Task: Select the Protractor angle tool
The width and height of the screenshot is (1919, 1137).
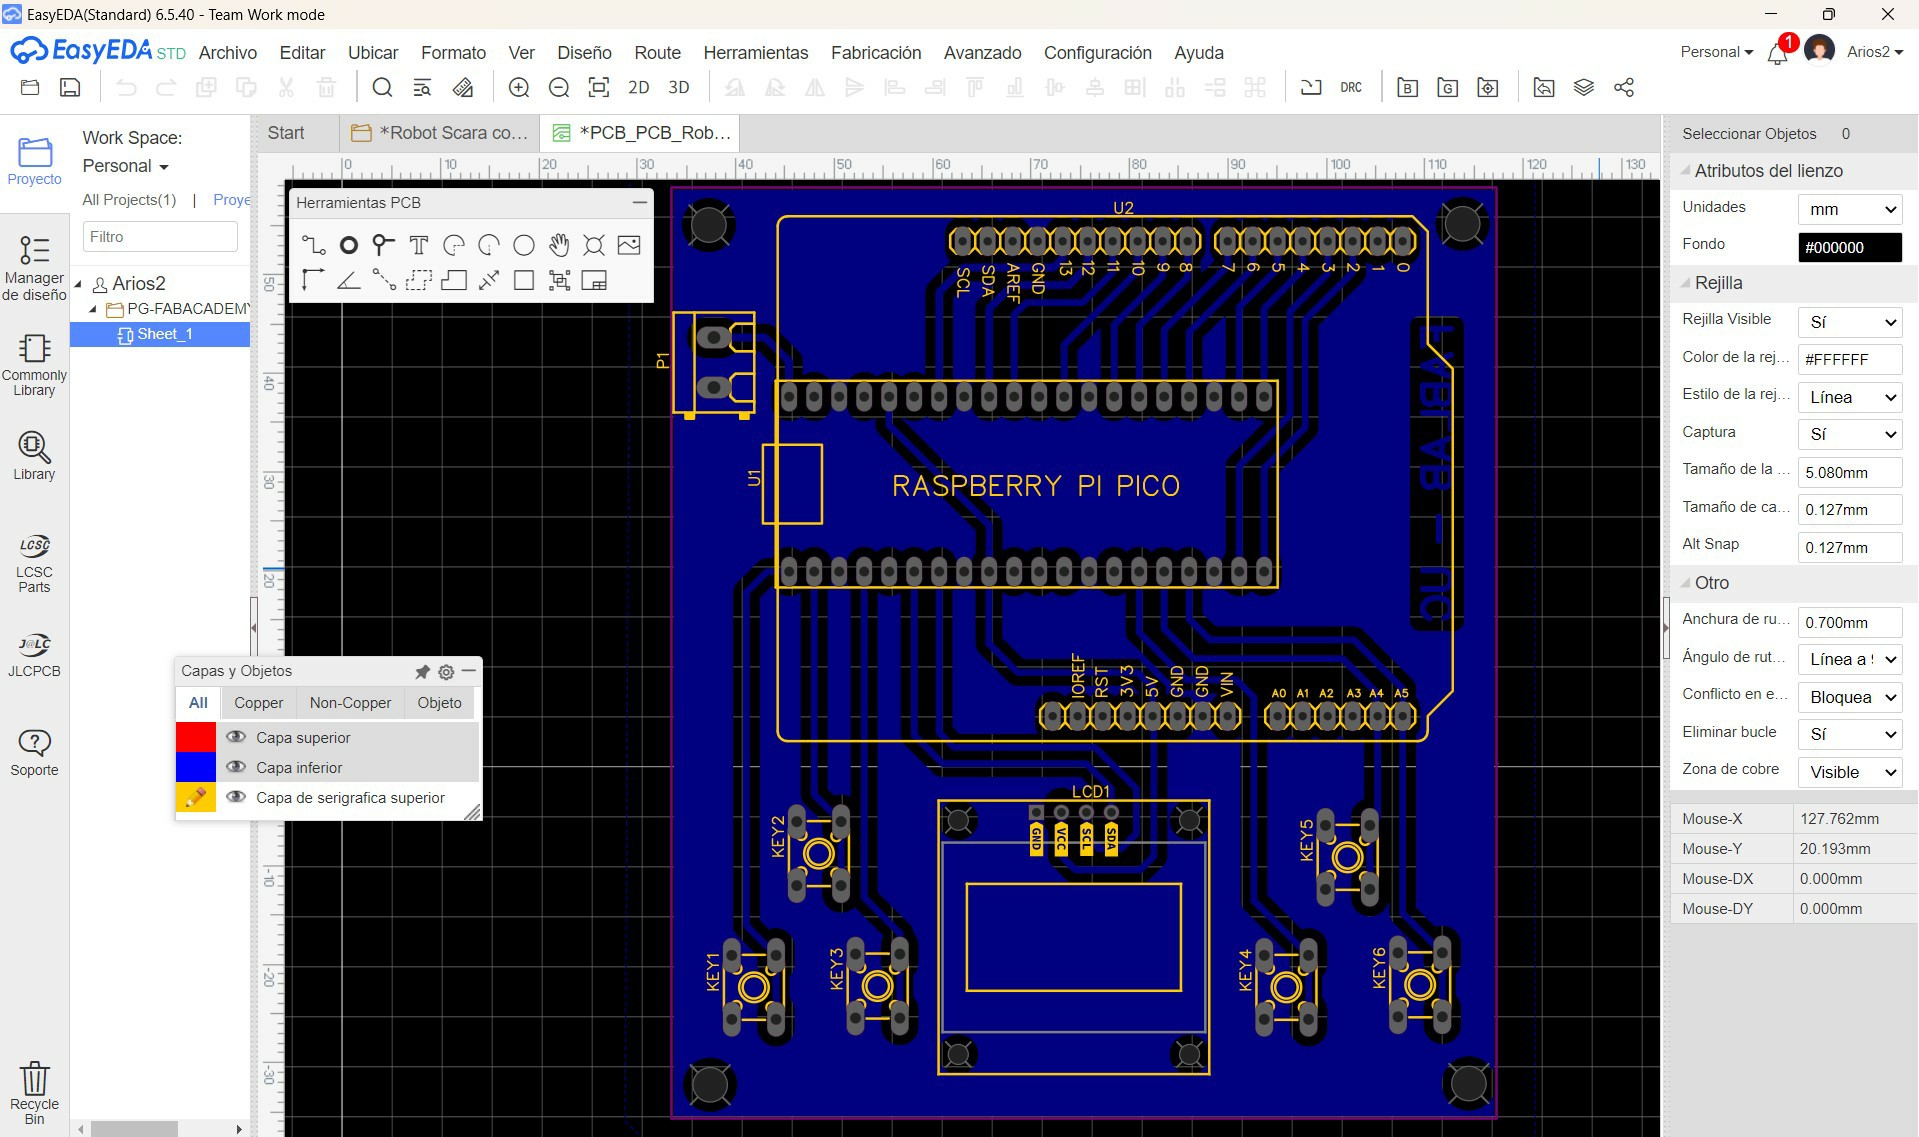Action: click(x=348, y=280)
